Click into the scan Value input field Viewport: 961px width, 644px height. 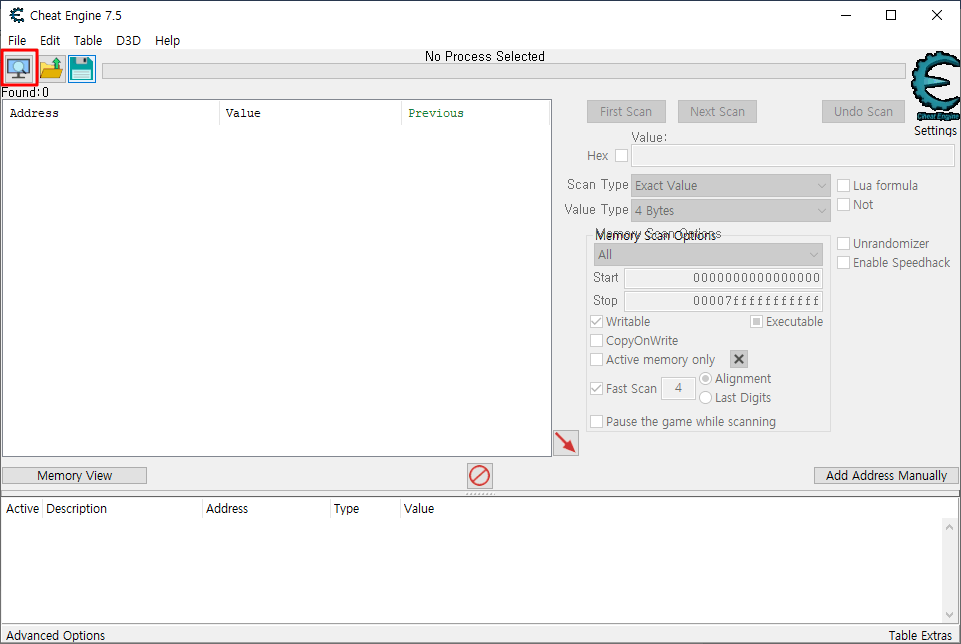point(792,156)
